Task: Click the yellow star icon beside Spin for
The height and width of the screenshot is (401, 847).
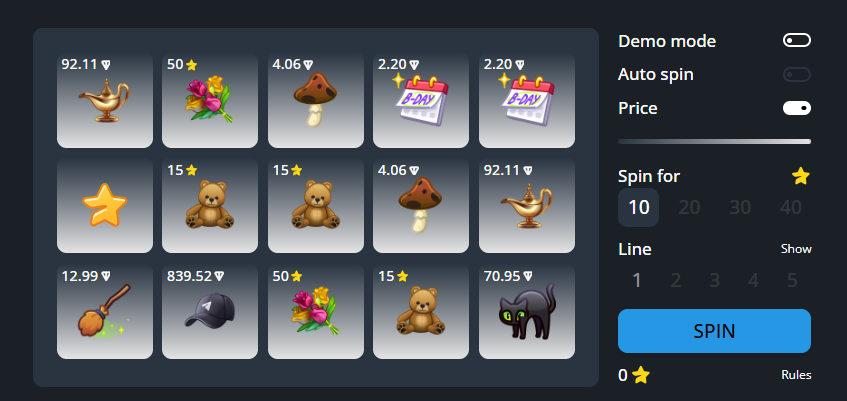Action: tap(801, 176)
